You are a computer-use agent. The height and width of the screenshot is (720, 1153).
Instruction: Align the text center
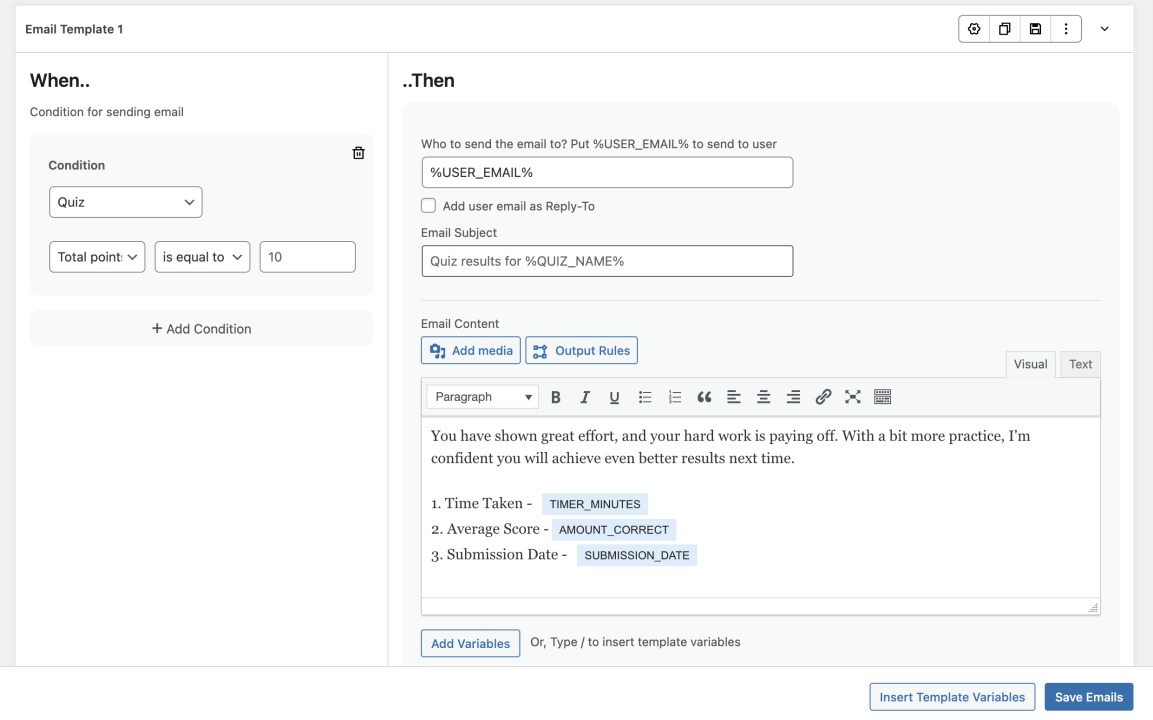(763, 396)
